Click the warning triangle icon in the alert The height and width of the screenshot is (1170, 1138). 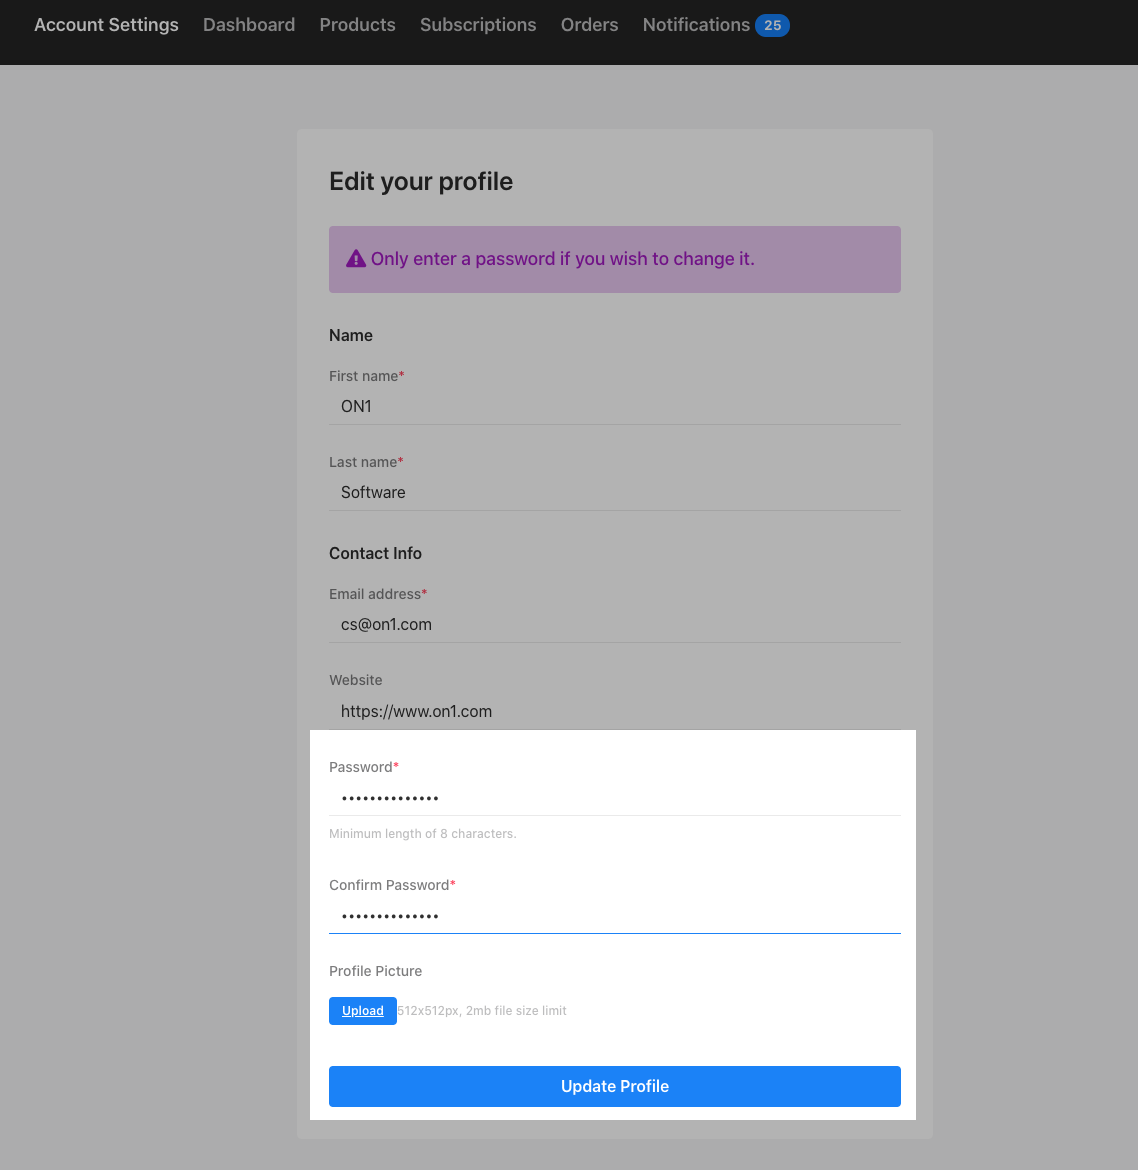click(356, 259)
